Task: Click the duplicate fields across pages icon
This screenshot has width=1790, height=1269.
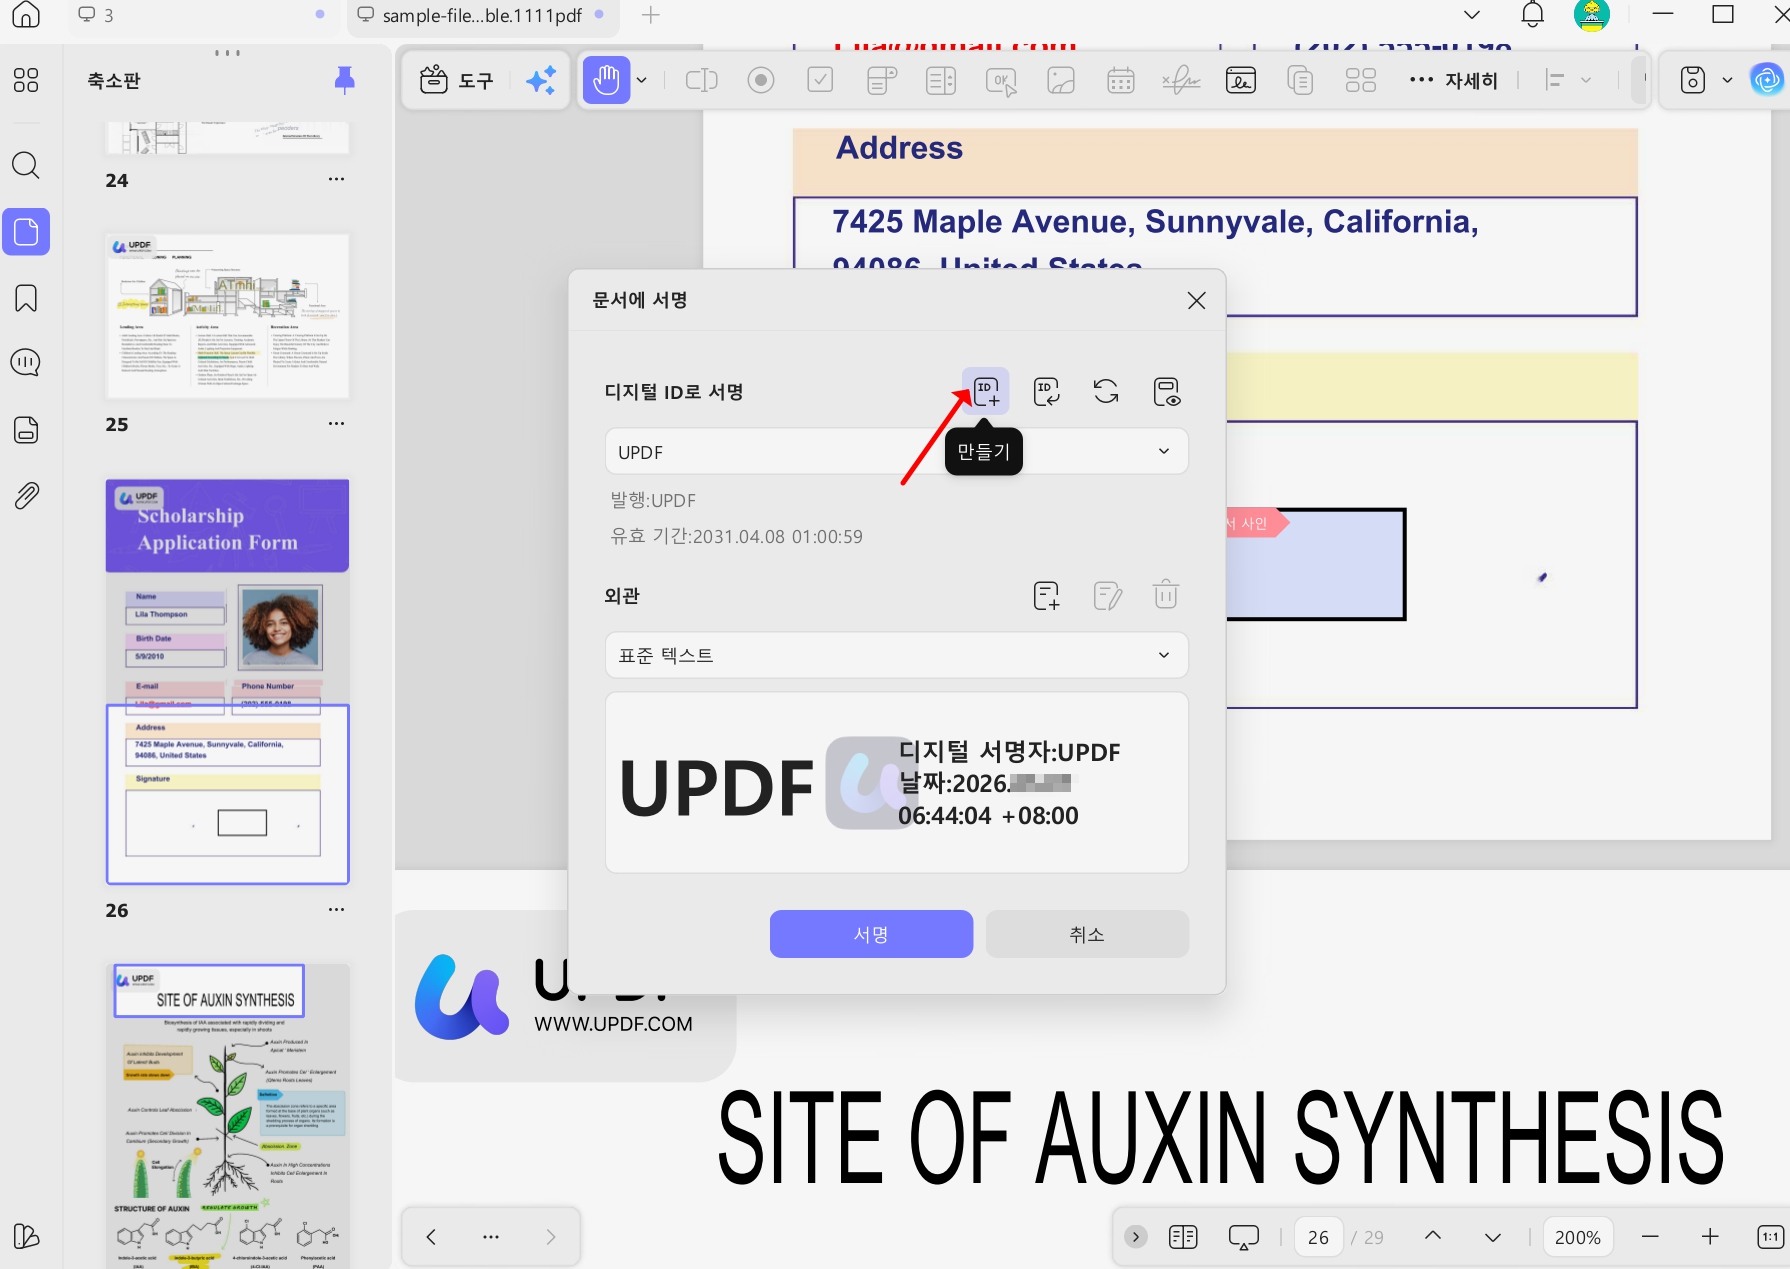Action: pyautogui.click(x=1300, y=80)
